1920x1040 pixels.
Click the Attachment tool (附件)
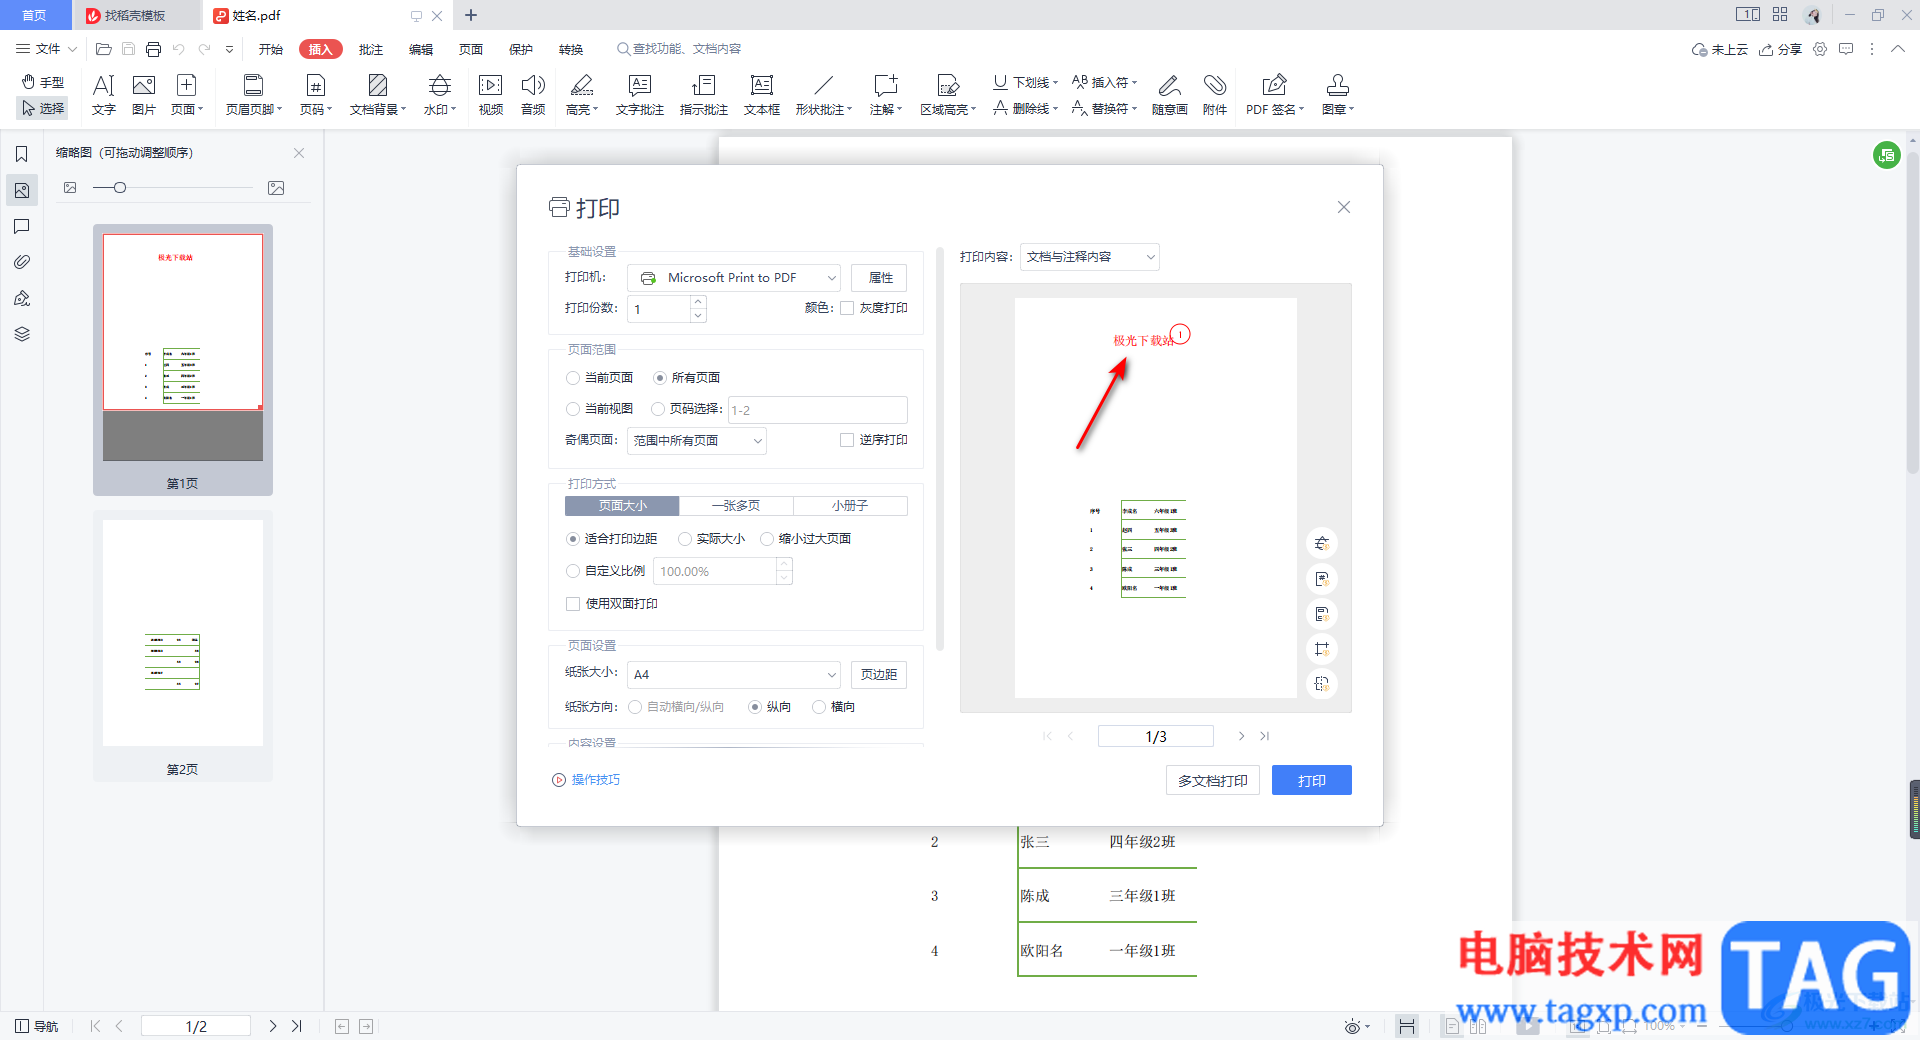coord(1215,95)
